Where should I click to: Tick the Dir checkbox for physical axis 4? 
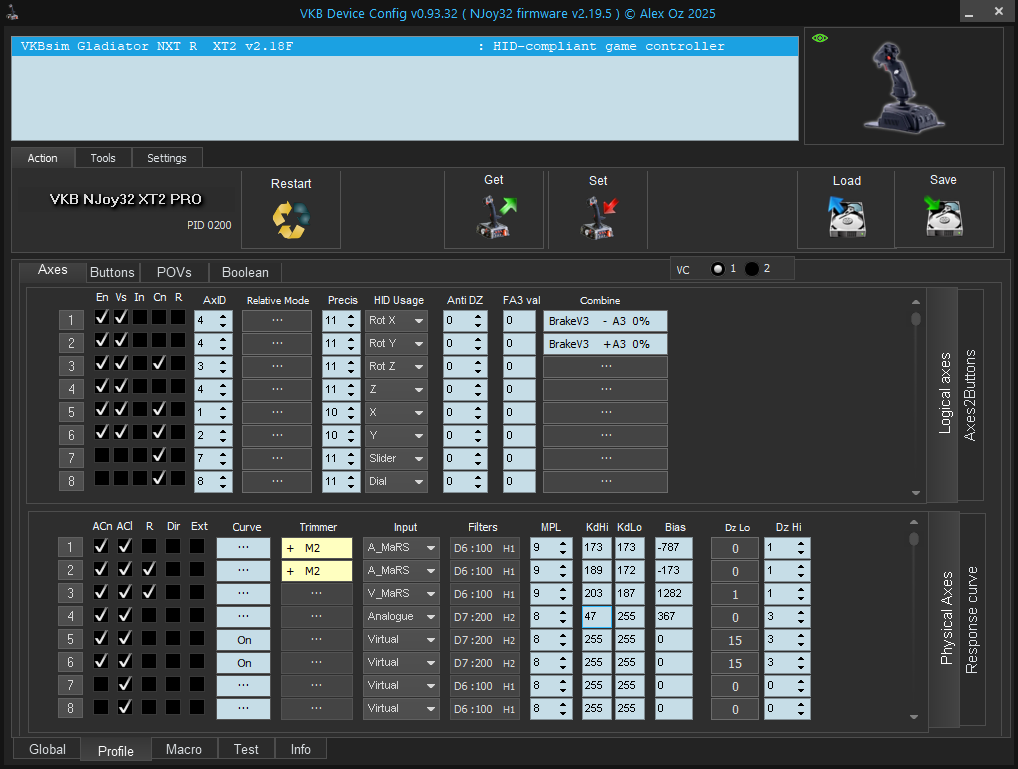point(173,615)
